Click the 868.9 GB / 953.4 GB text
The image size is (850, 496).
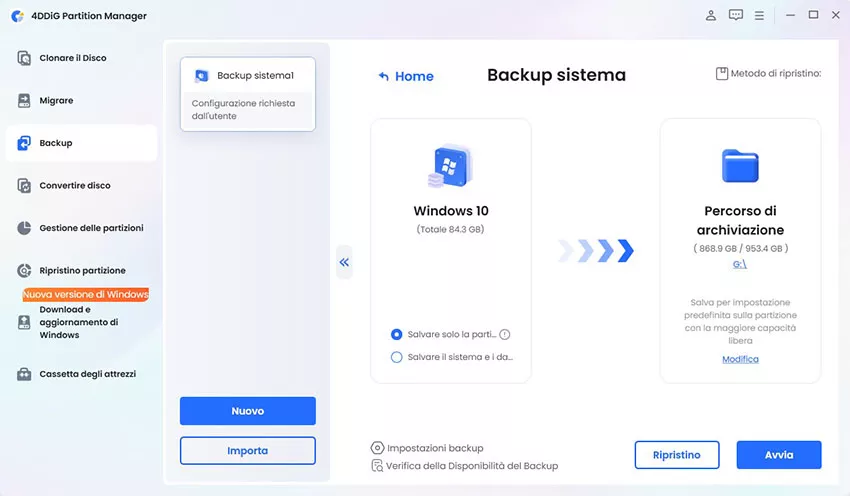740,248
